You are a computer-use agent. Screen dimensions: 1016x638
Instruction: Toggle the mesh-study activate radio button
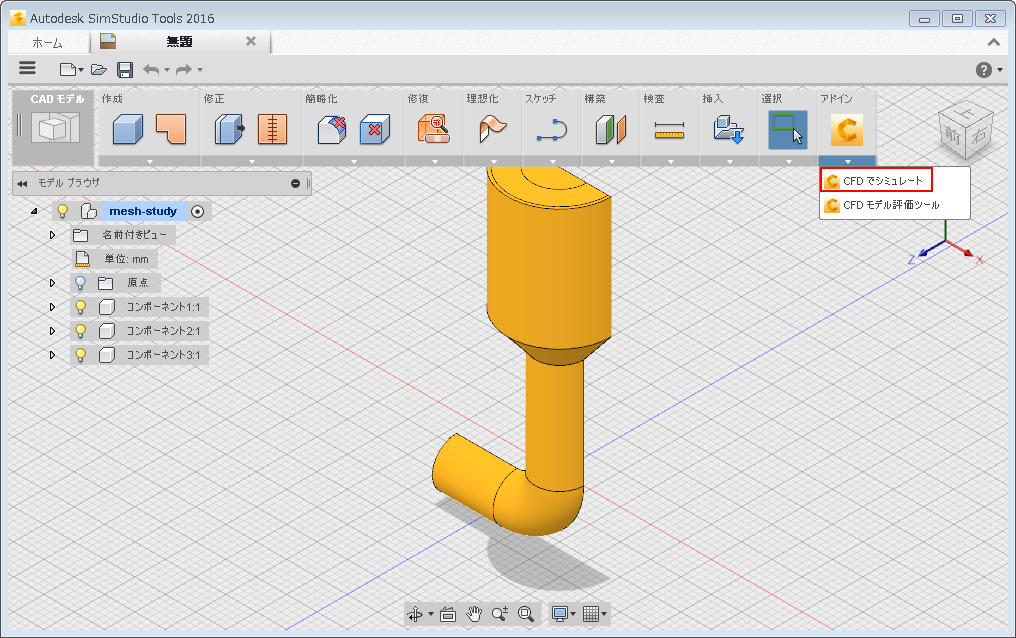click(x=198, y=211)
